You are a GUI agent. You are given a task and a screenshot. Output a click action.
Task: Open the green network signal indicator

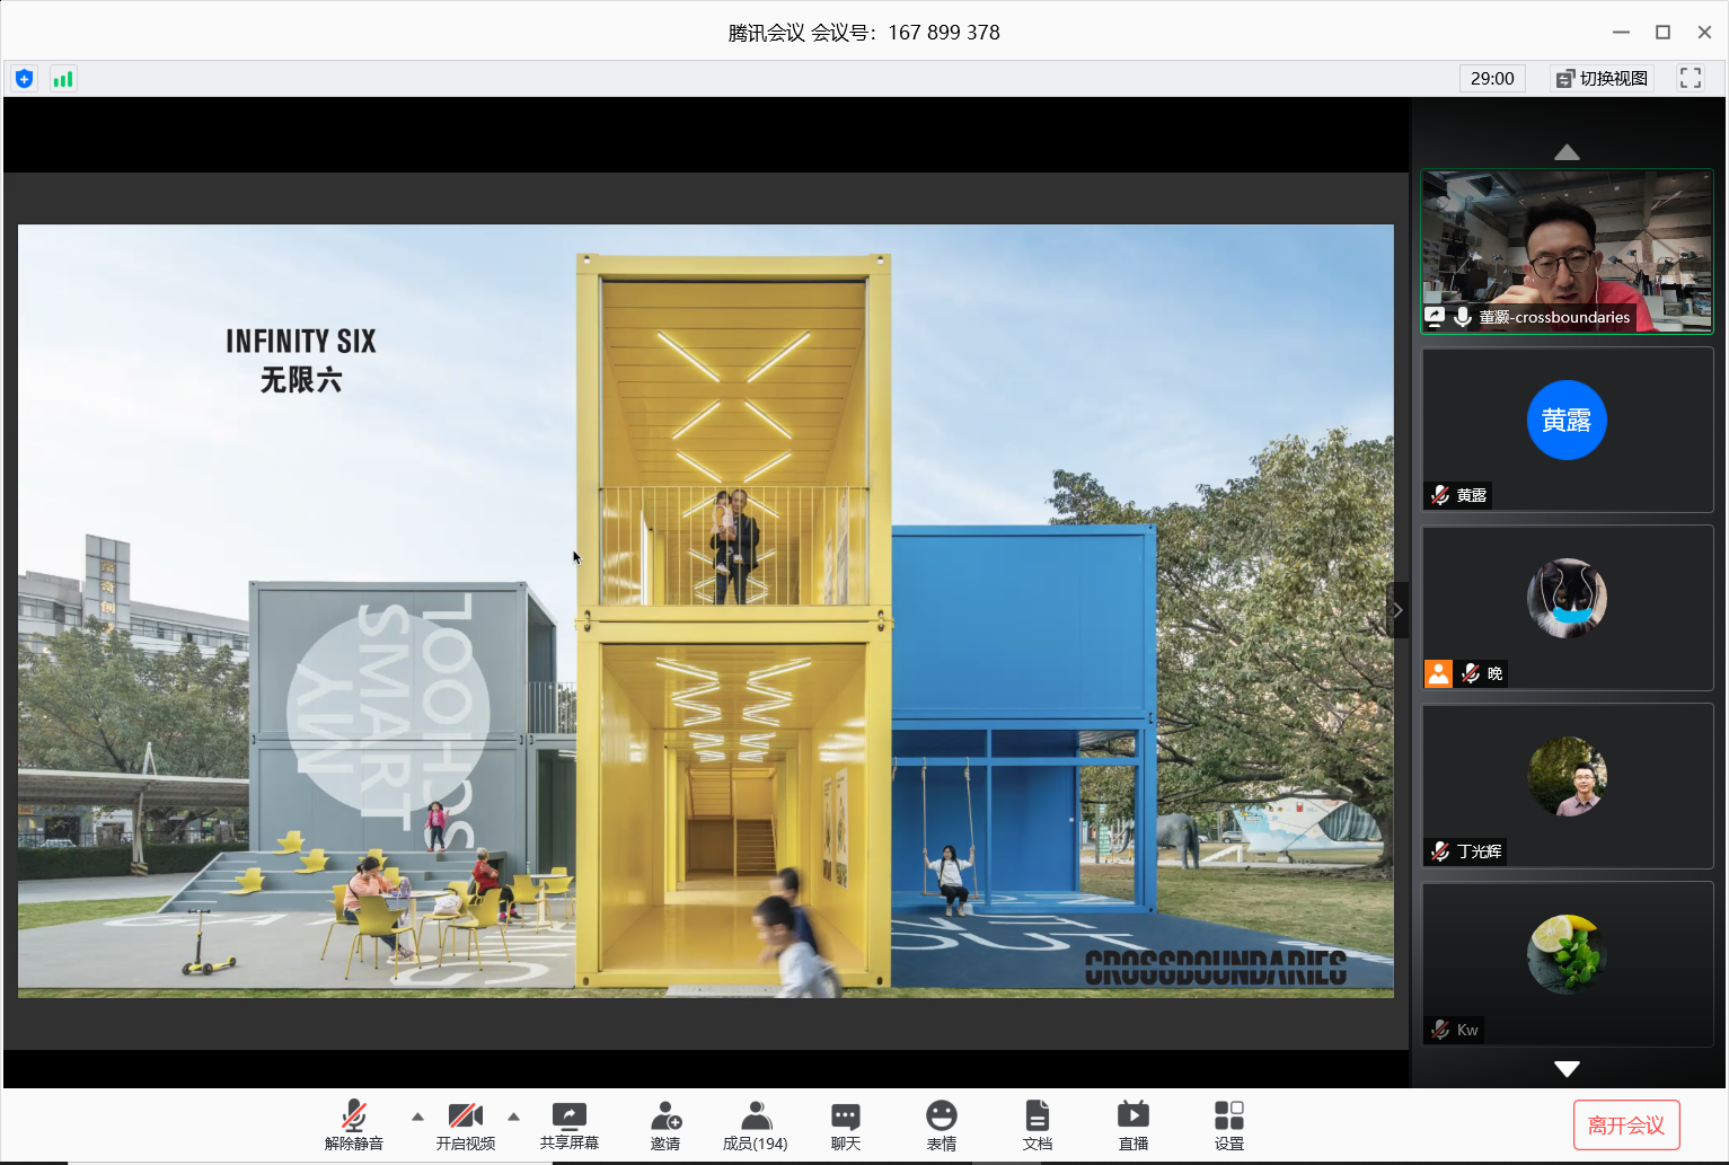(63, 79)
